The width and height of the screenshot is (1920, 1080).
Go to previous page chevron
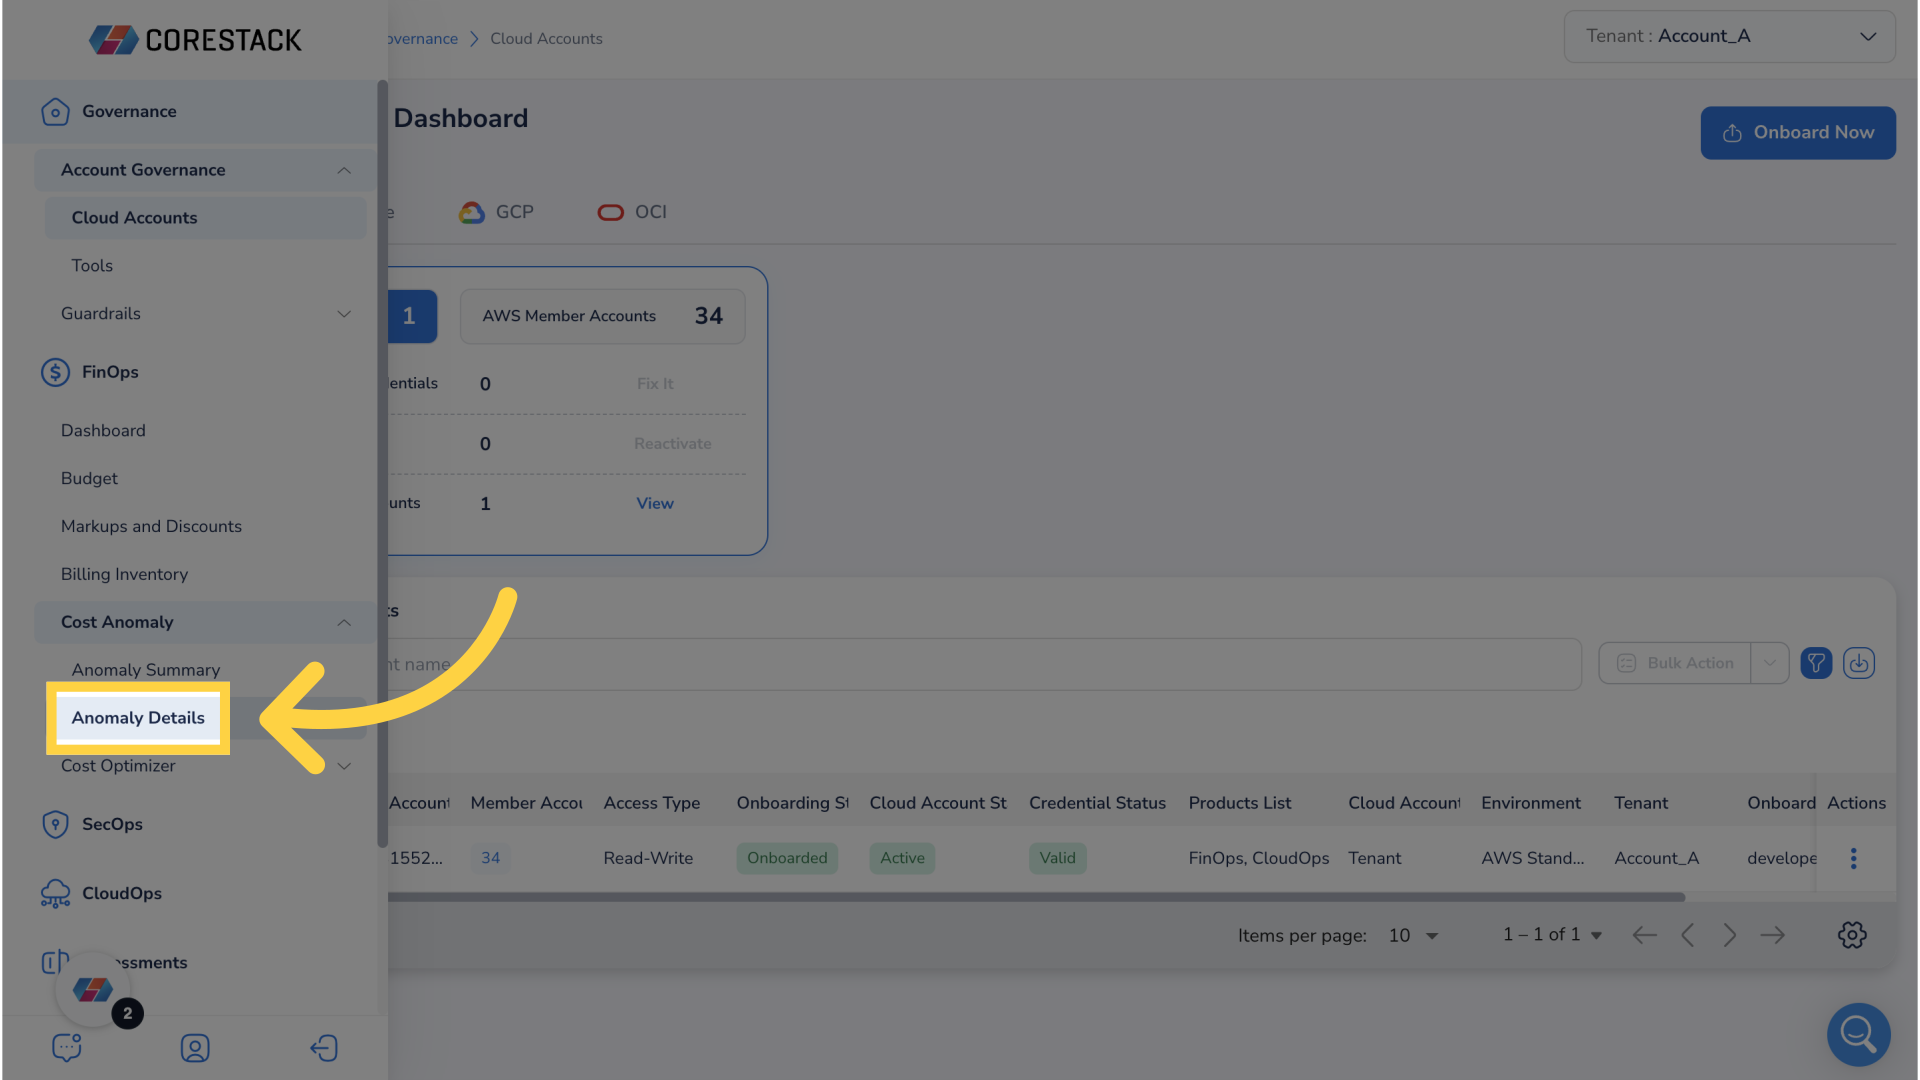[x=1687, y=935]
